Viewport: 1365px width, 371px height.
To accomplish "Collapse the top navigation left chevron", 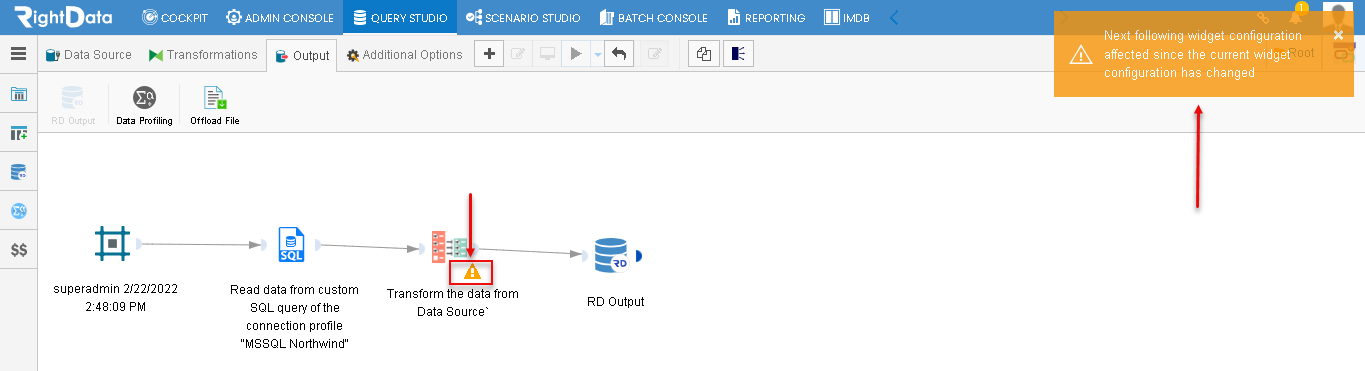I will coord(894,18).
